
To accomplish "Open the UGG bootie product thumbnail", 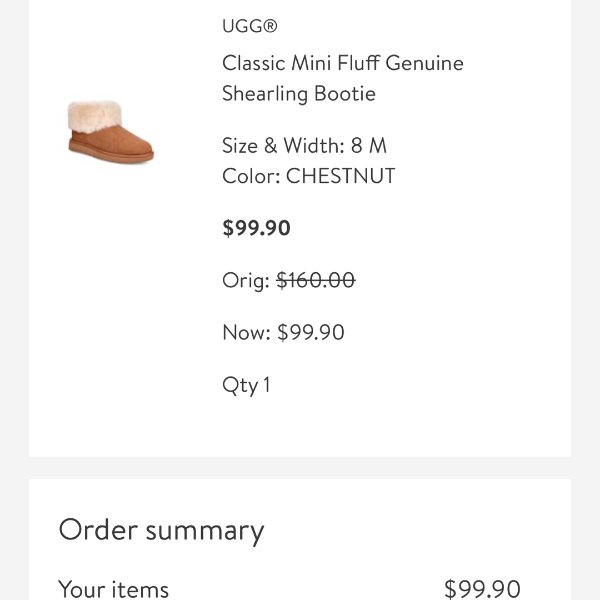I will [x=111, y=131].
